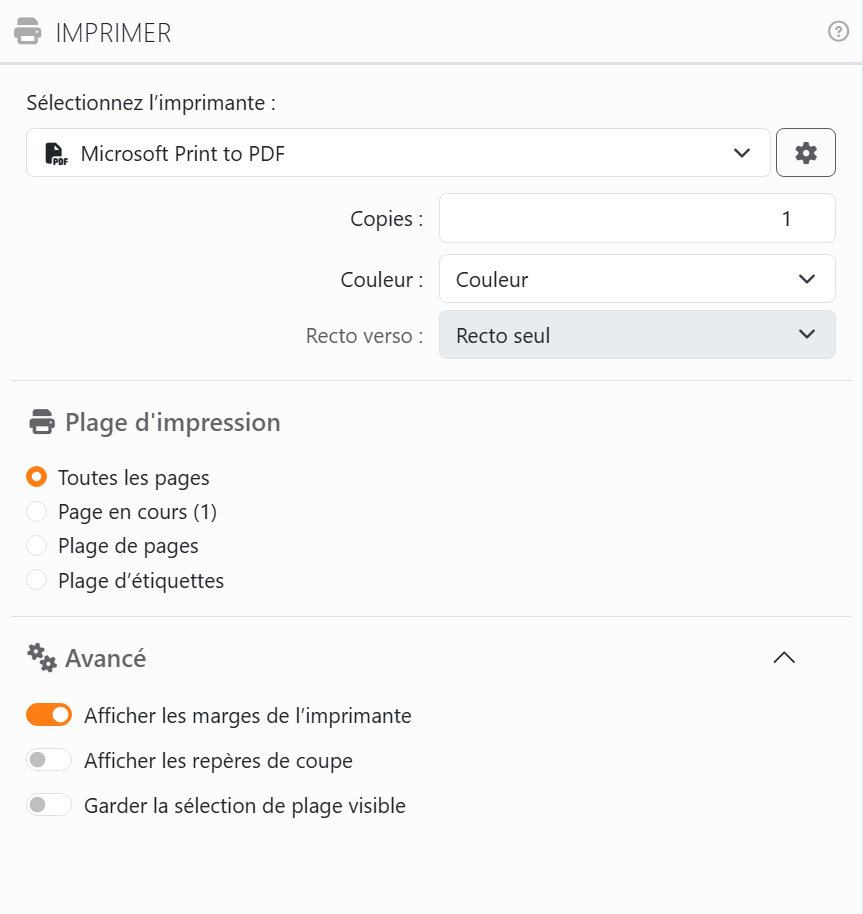863x914 pixels.
Task: Enable Afficher les repères de coupe
Action: 49,760
